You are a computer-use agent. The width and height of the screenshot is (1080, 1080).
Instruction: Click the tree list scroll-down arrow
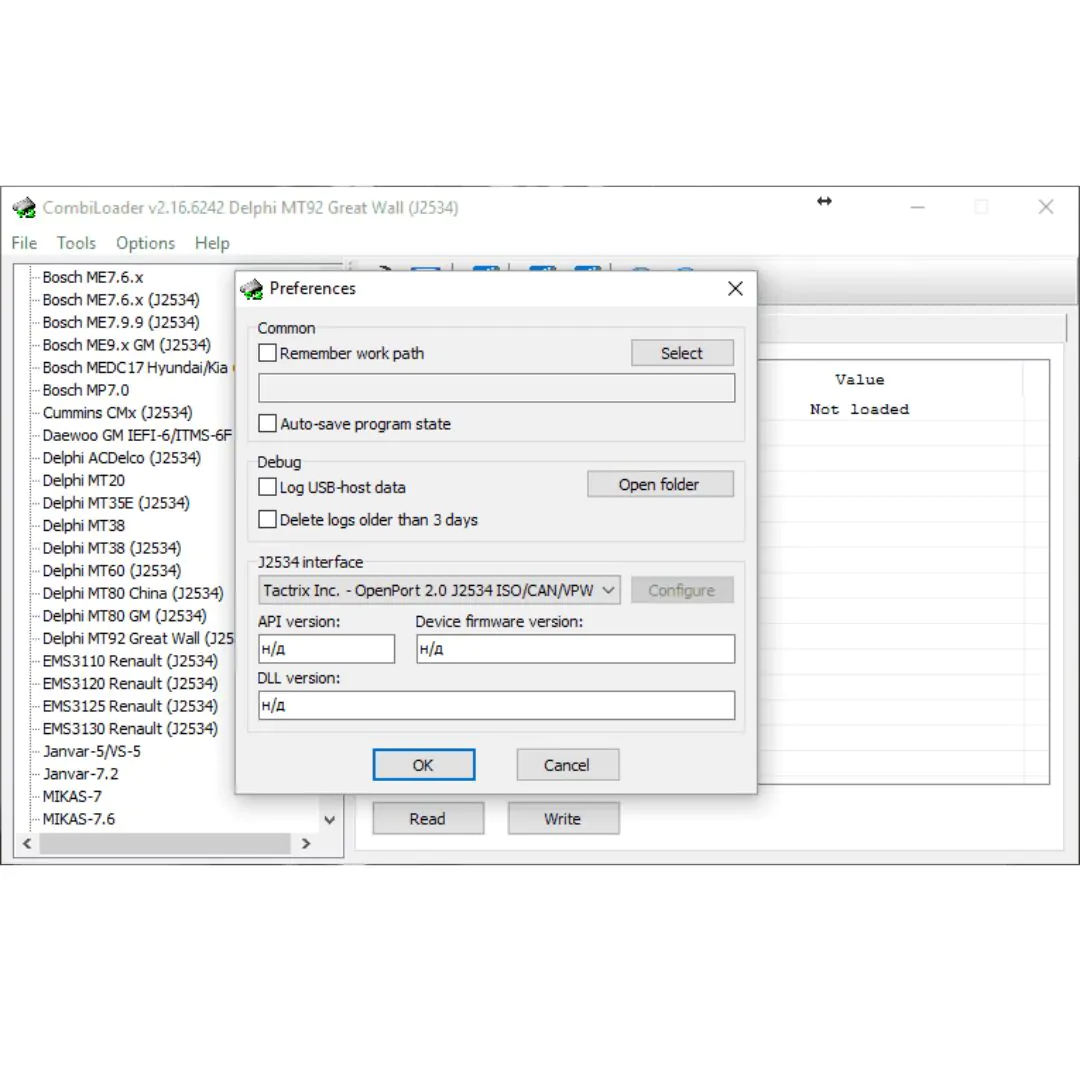pos(330,819)
